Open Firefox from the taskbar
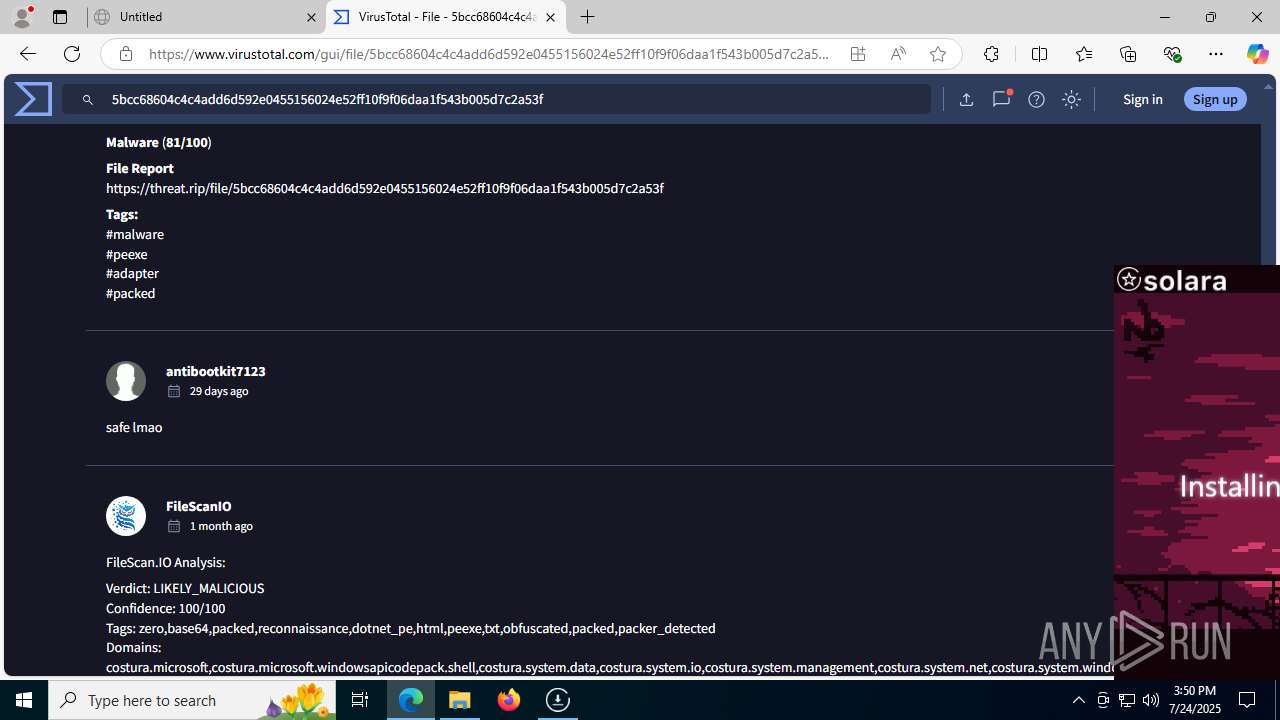 click(509, 700)
